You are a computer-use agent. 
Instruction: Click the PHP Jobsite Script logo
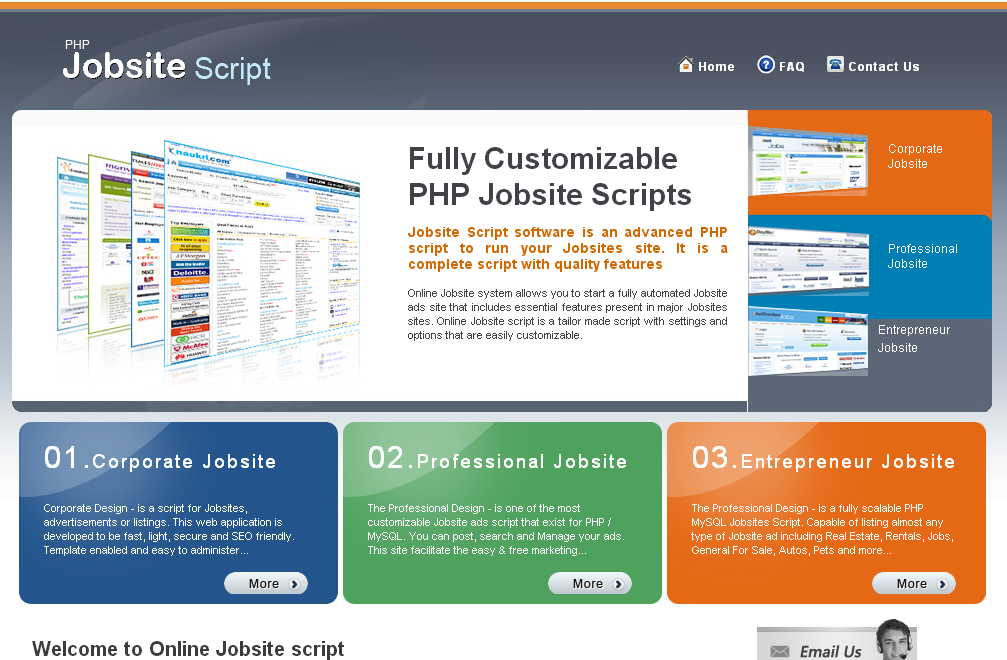tap(165, 60)
